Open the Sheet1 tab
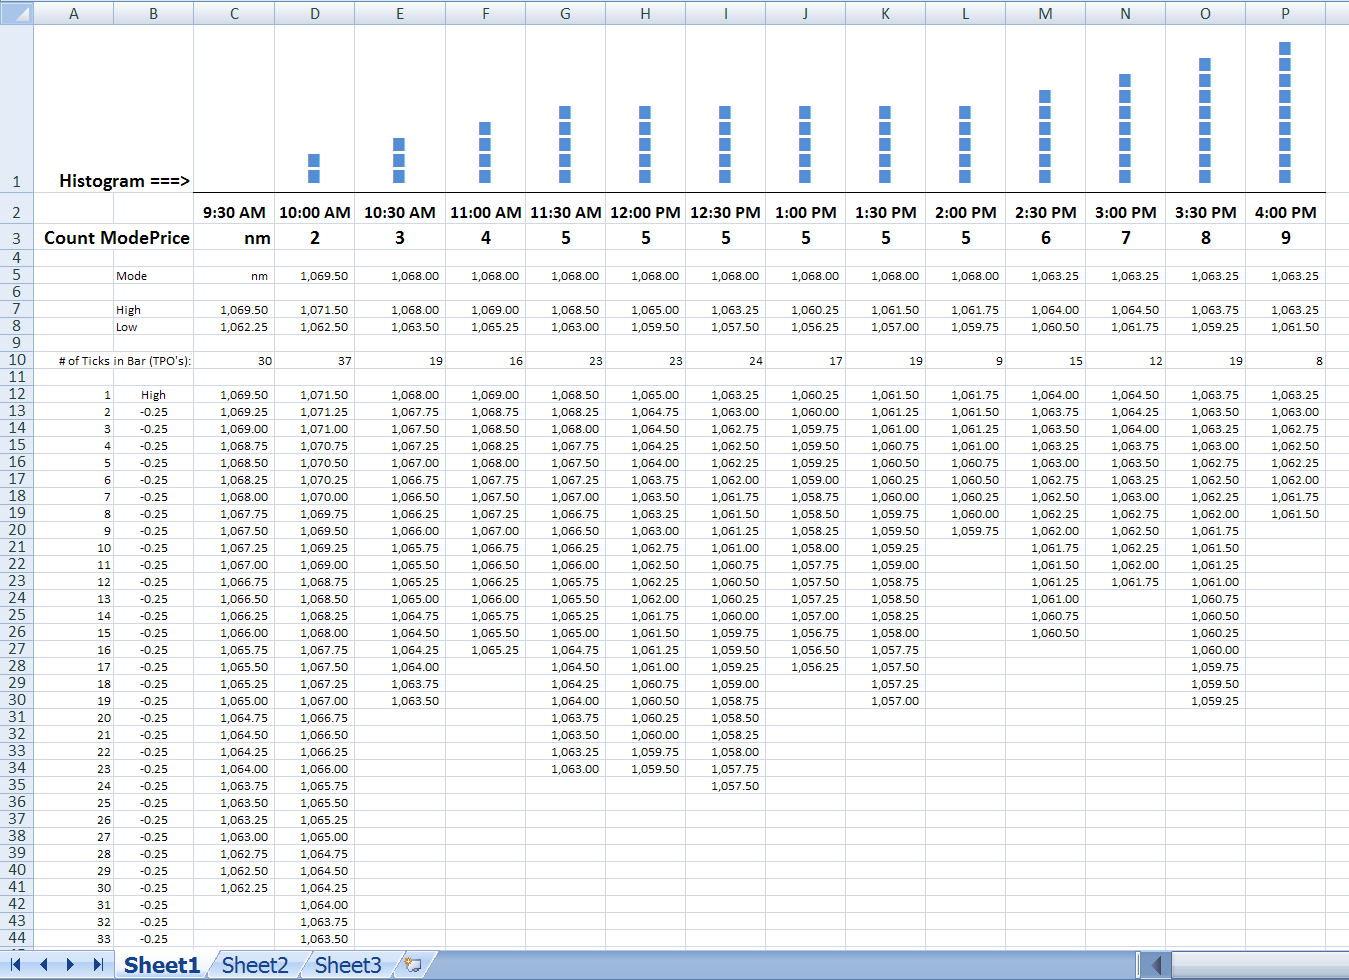1349x980 pixels. 162,965
